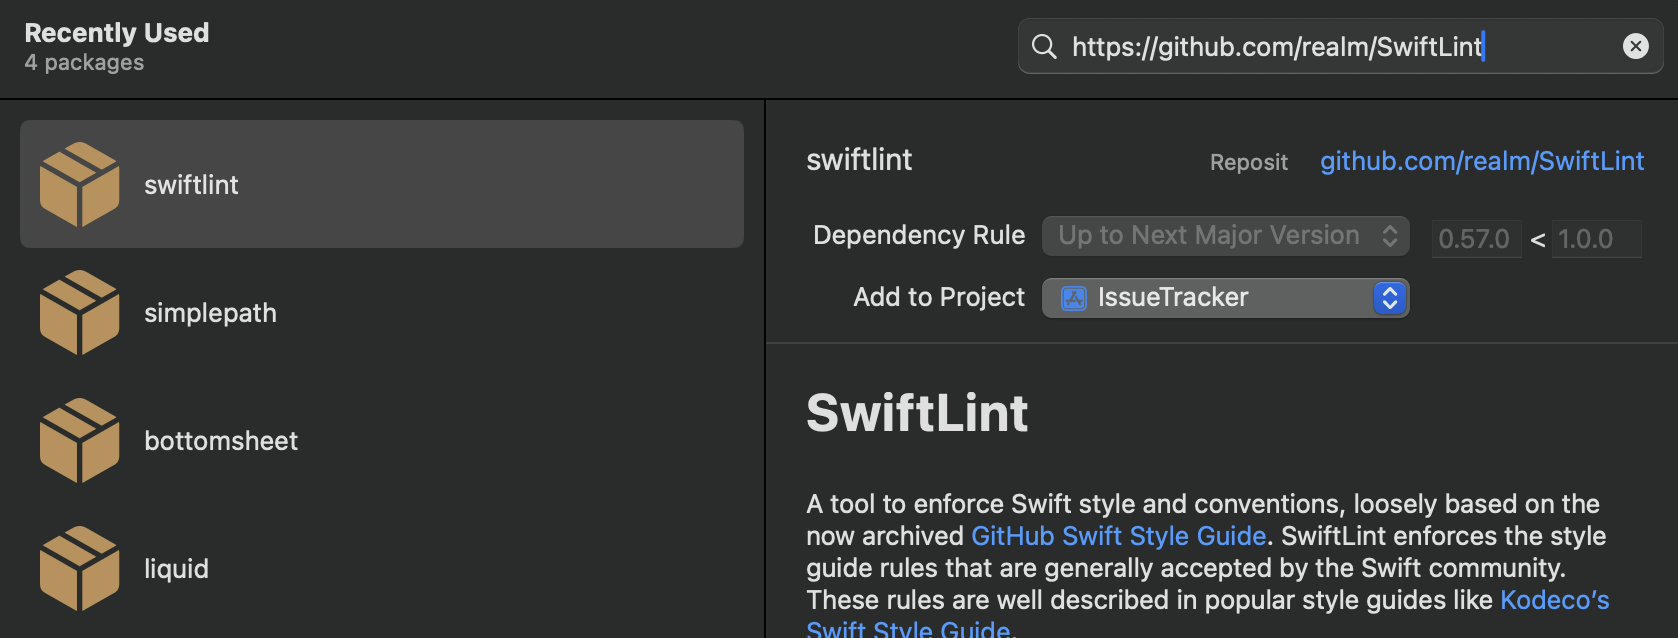Click the 1.0.0 maximum version field
The height and width of the screenshot is (638, 1678).
pos(1594,239)
